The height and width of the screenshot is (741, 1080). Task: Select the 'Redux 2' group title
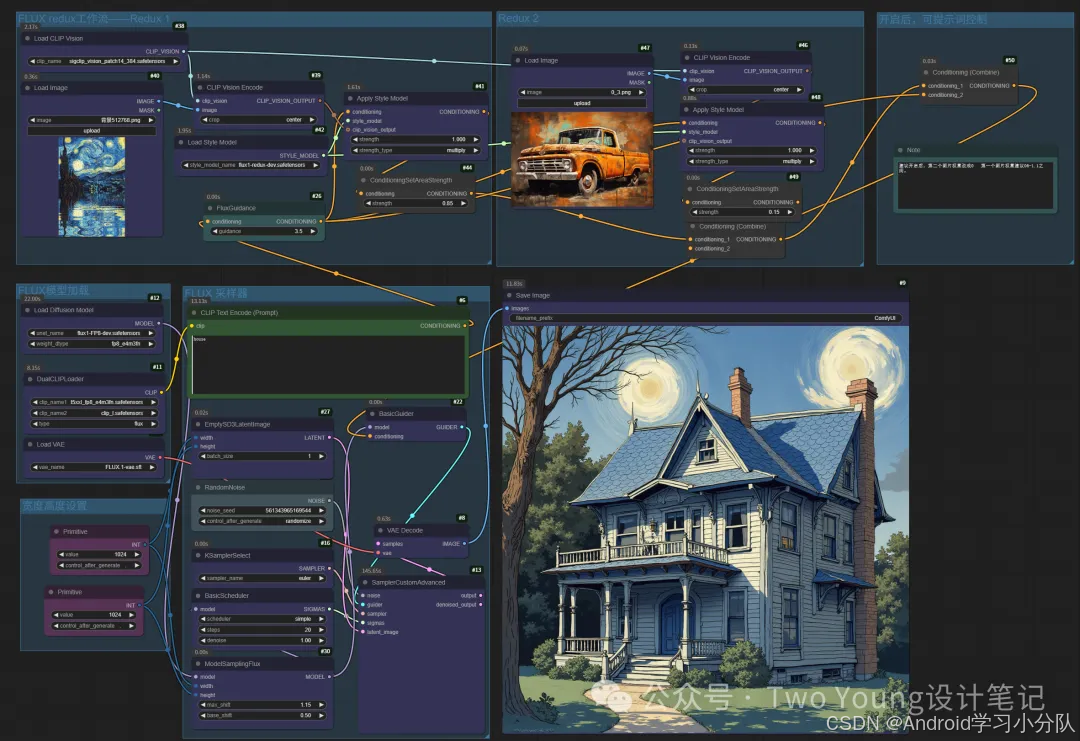(x=519, y=19)
